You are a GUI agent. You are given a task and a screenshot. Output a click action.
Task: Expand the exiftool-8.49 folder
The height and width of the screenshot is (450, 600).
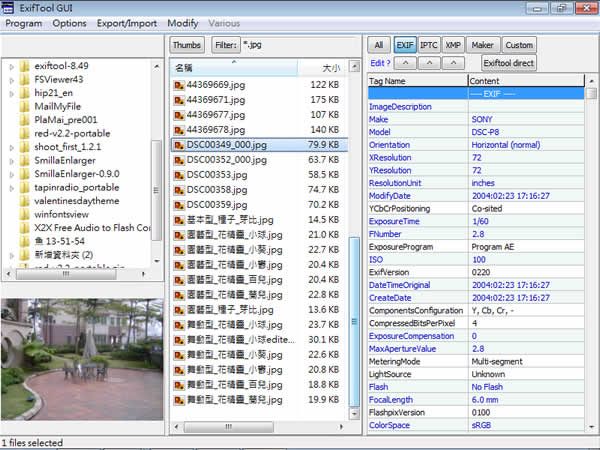point(11,67)
